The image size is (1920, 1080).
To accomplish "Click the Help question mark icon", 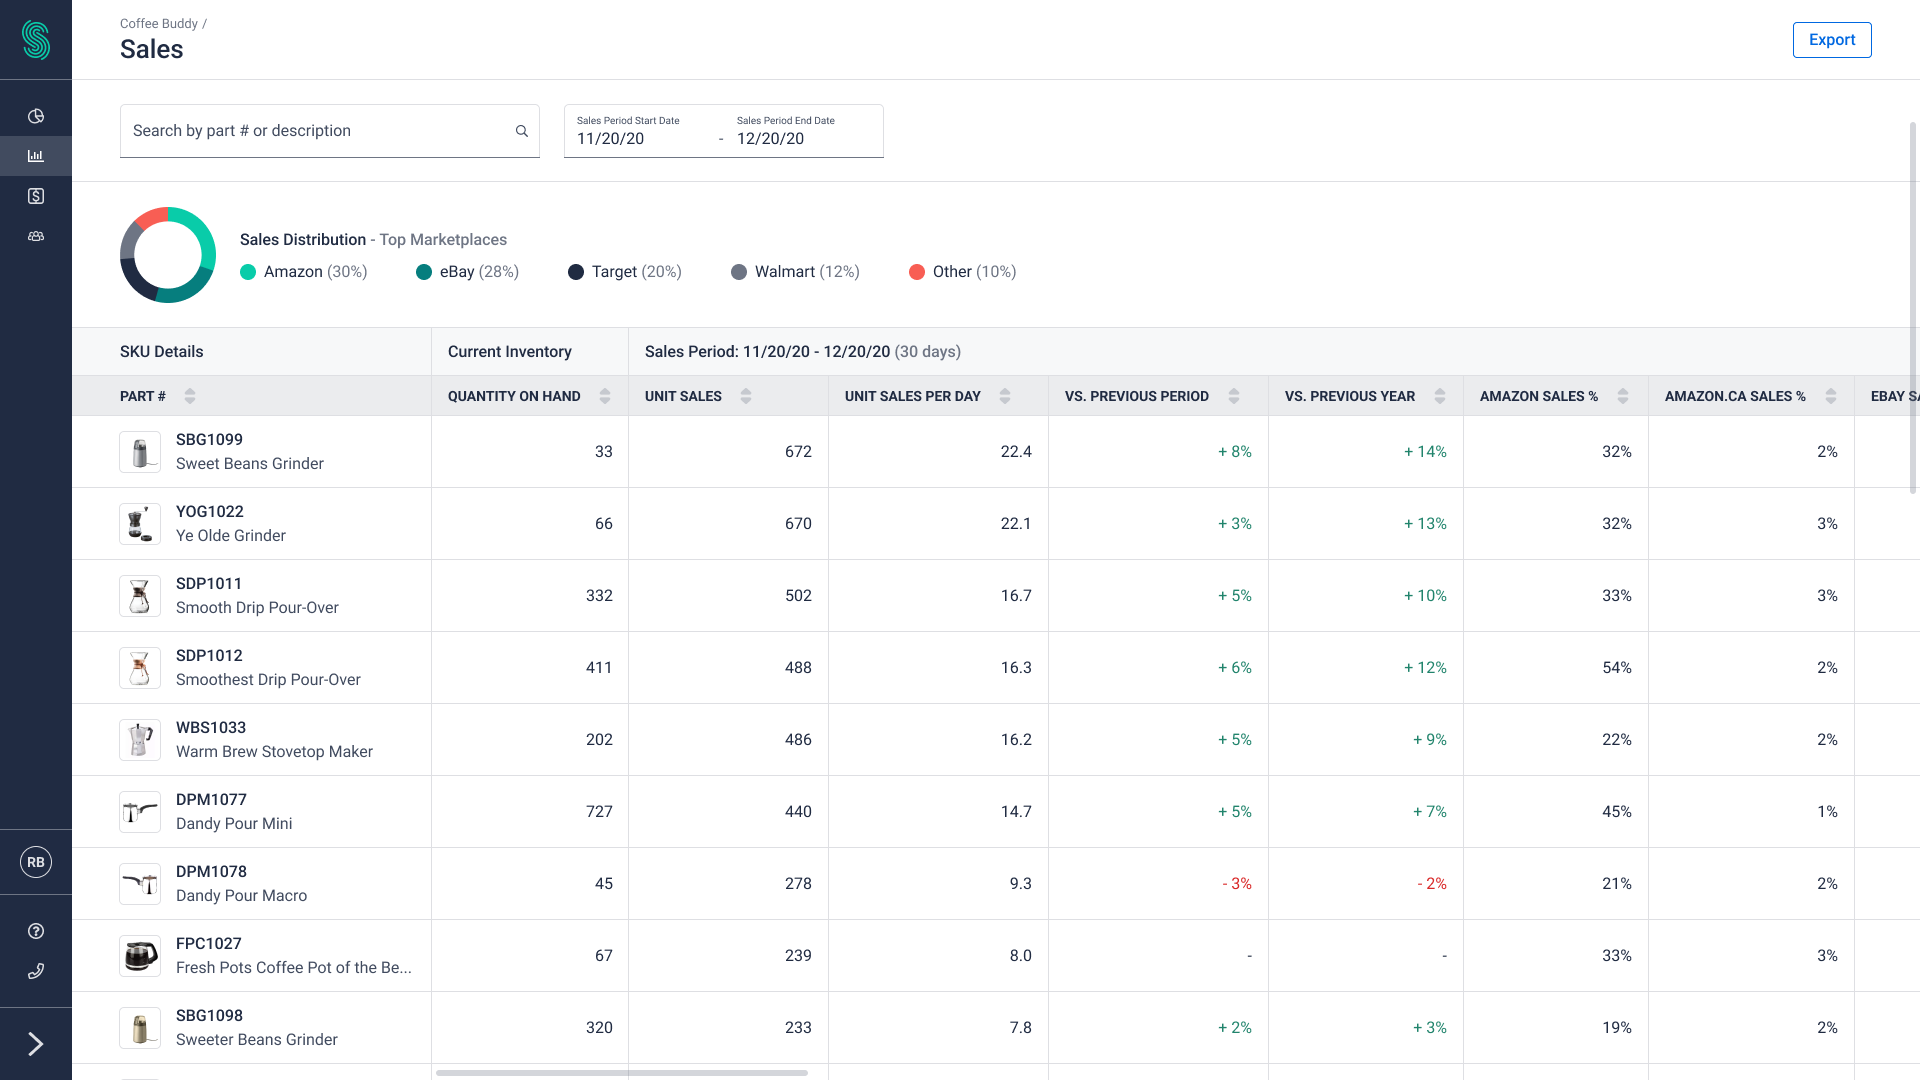I will 36,931.
